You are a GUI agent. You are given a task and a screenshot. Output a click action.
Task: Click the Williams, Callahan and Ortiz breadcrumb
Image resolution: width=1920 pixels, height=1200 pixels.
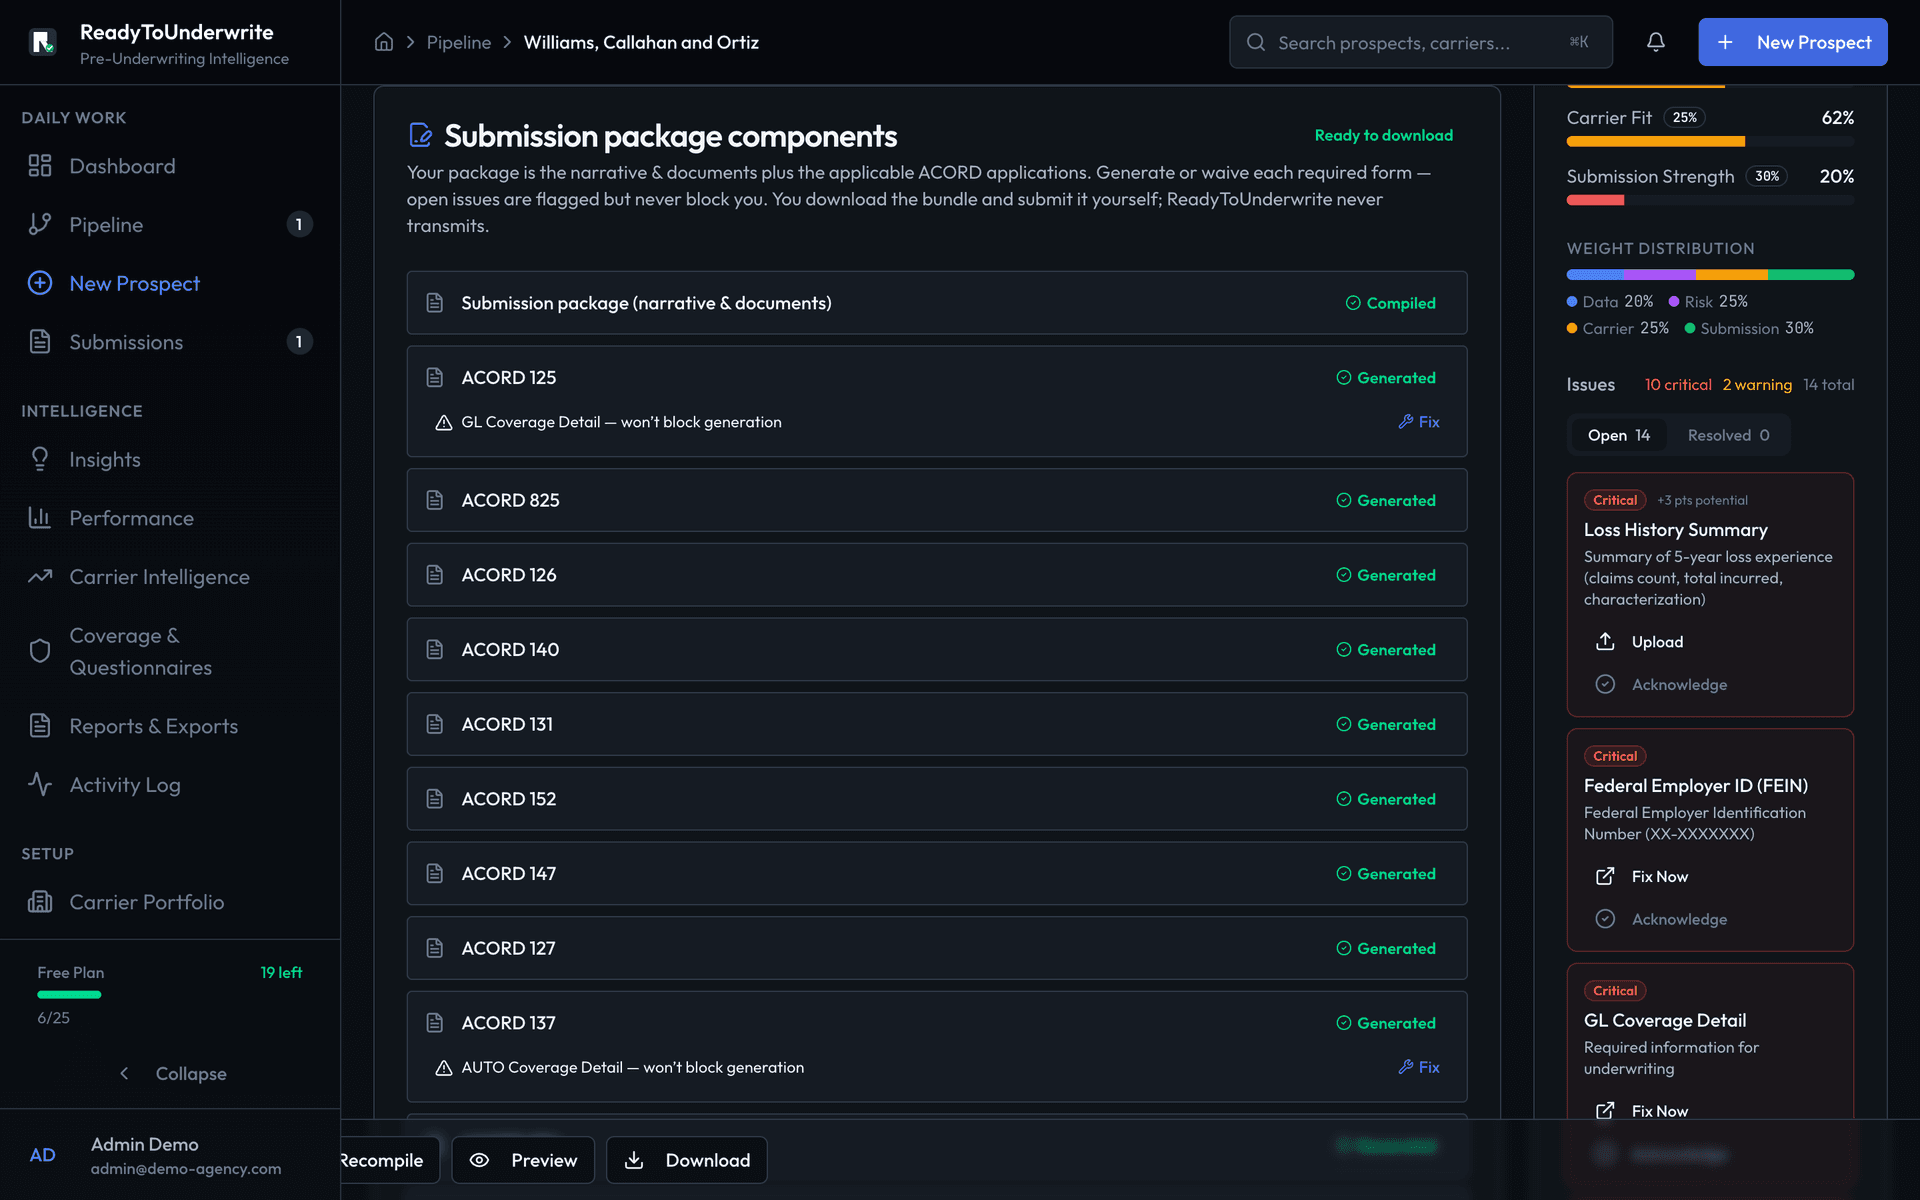(641, 42)
